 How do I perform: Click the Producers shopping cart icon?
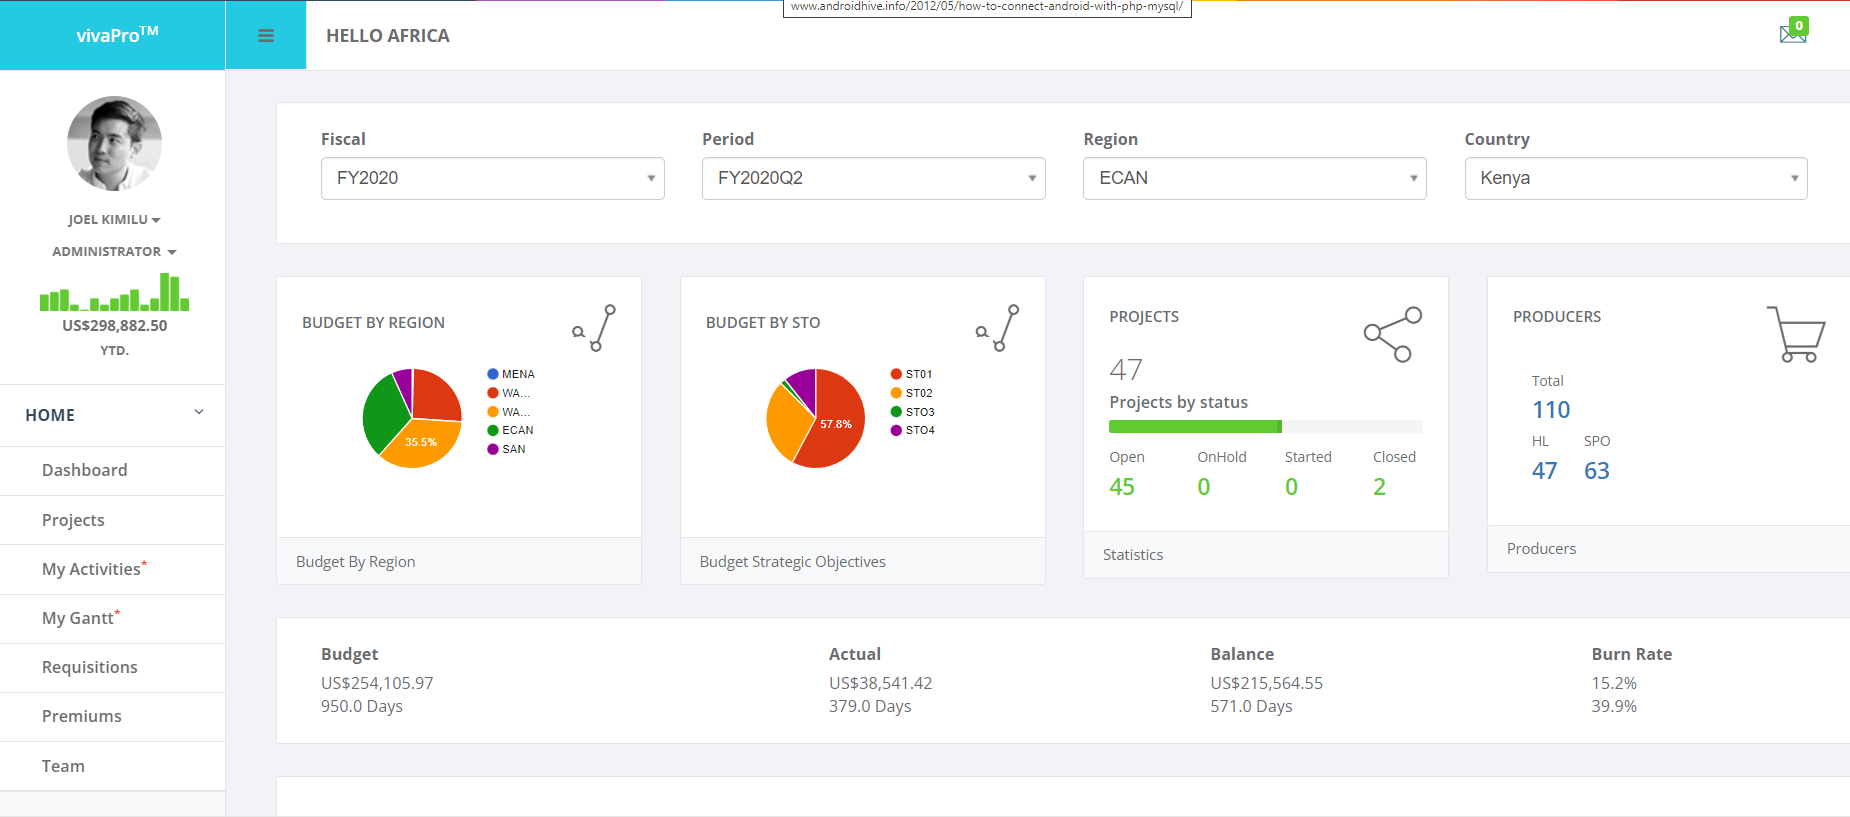[x=1796, y=334]
